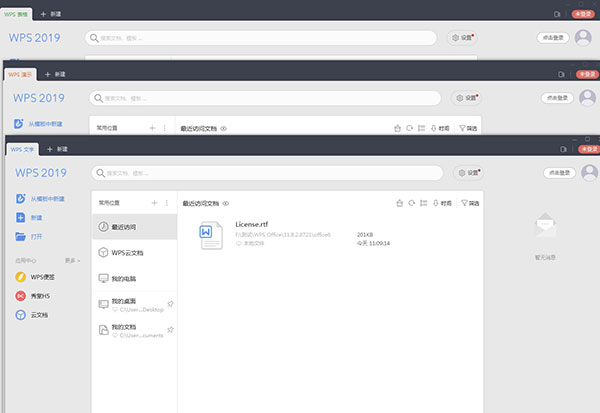Click 点击登录 in the WPS 演示 window
This screenshot has height=413, width=600.
coord(557,98)
